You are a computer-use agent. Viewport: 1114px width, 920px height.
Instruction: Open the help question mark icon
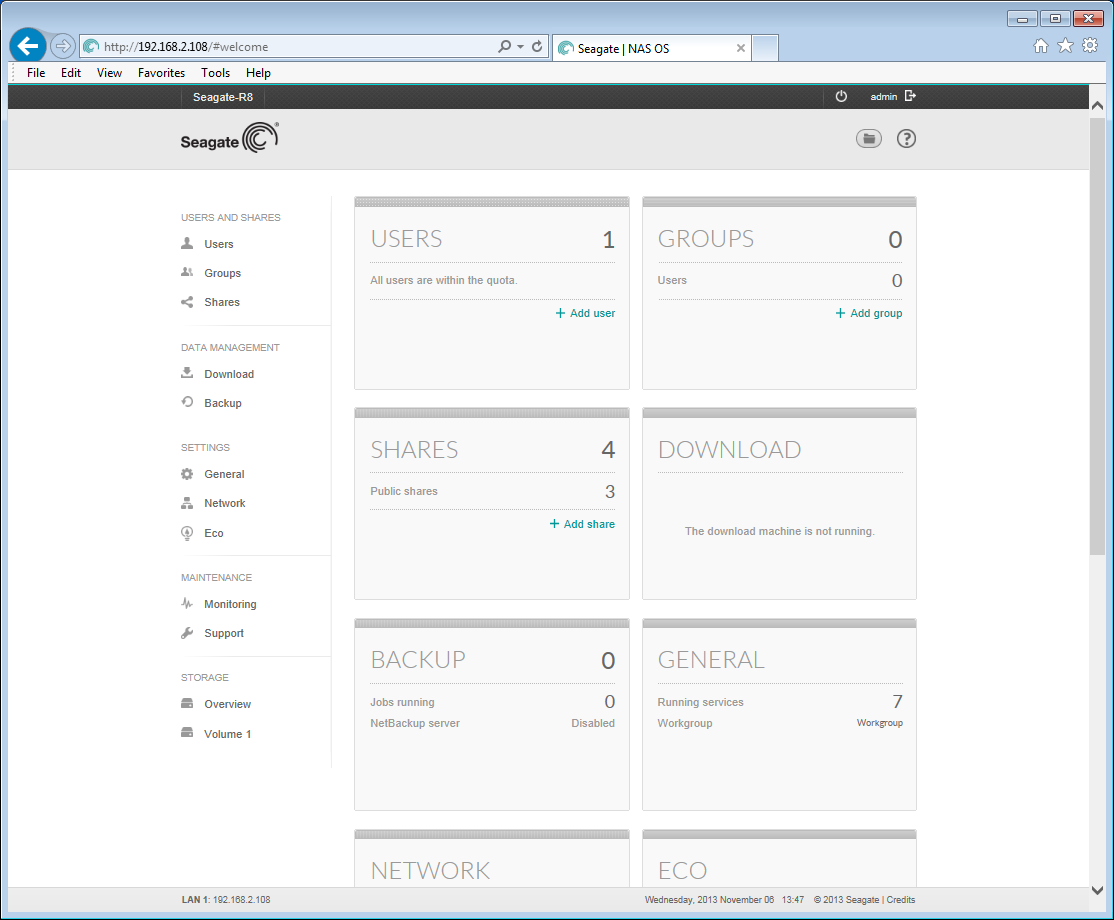[x=906, y=139]
